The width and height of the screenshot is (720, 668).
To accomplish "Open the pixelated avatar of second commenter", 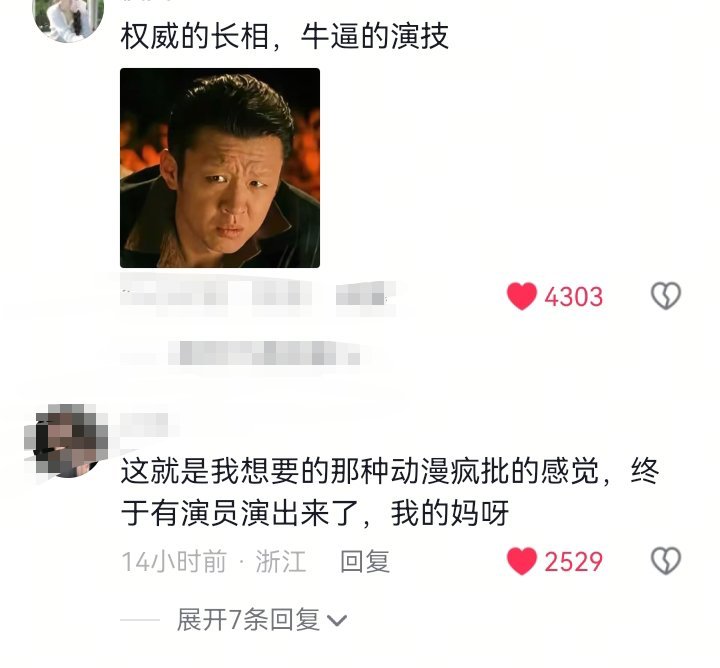I will pos(68,441).
